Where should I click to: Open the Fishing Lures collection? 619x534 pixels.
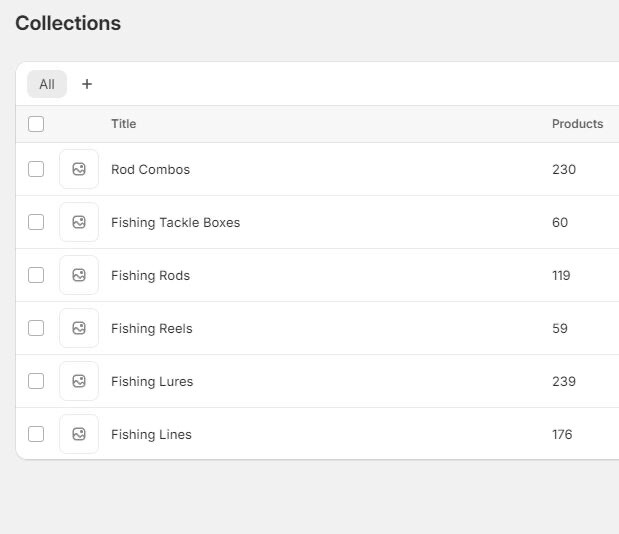pos(152,382)
